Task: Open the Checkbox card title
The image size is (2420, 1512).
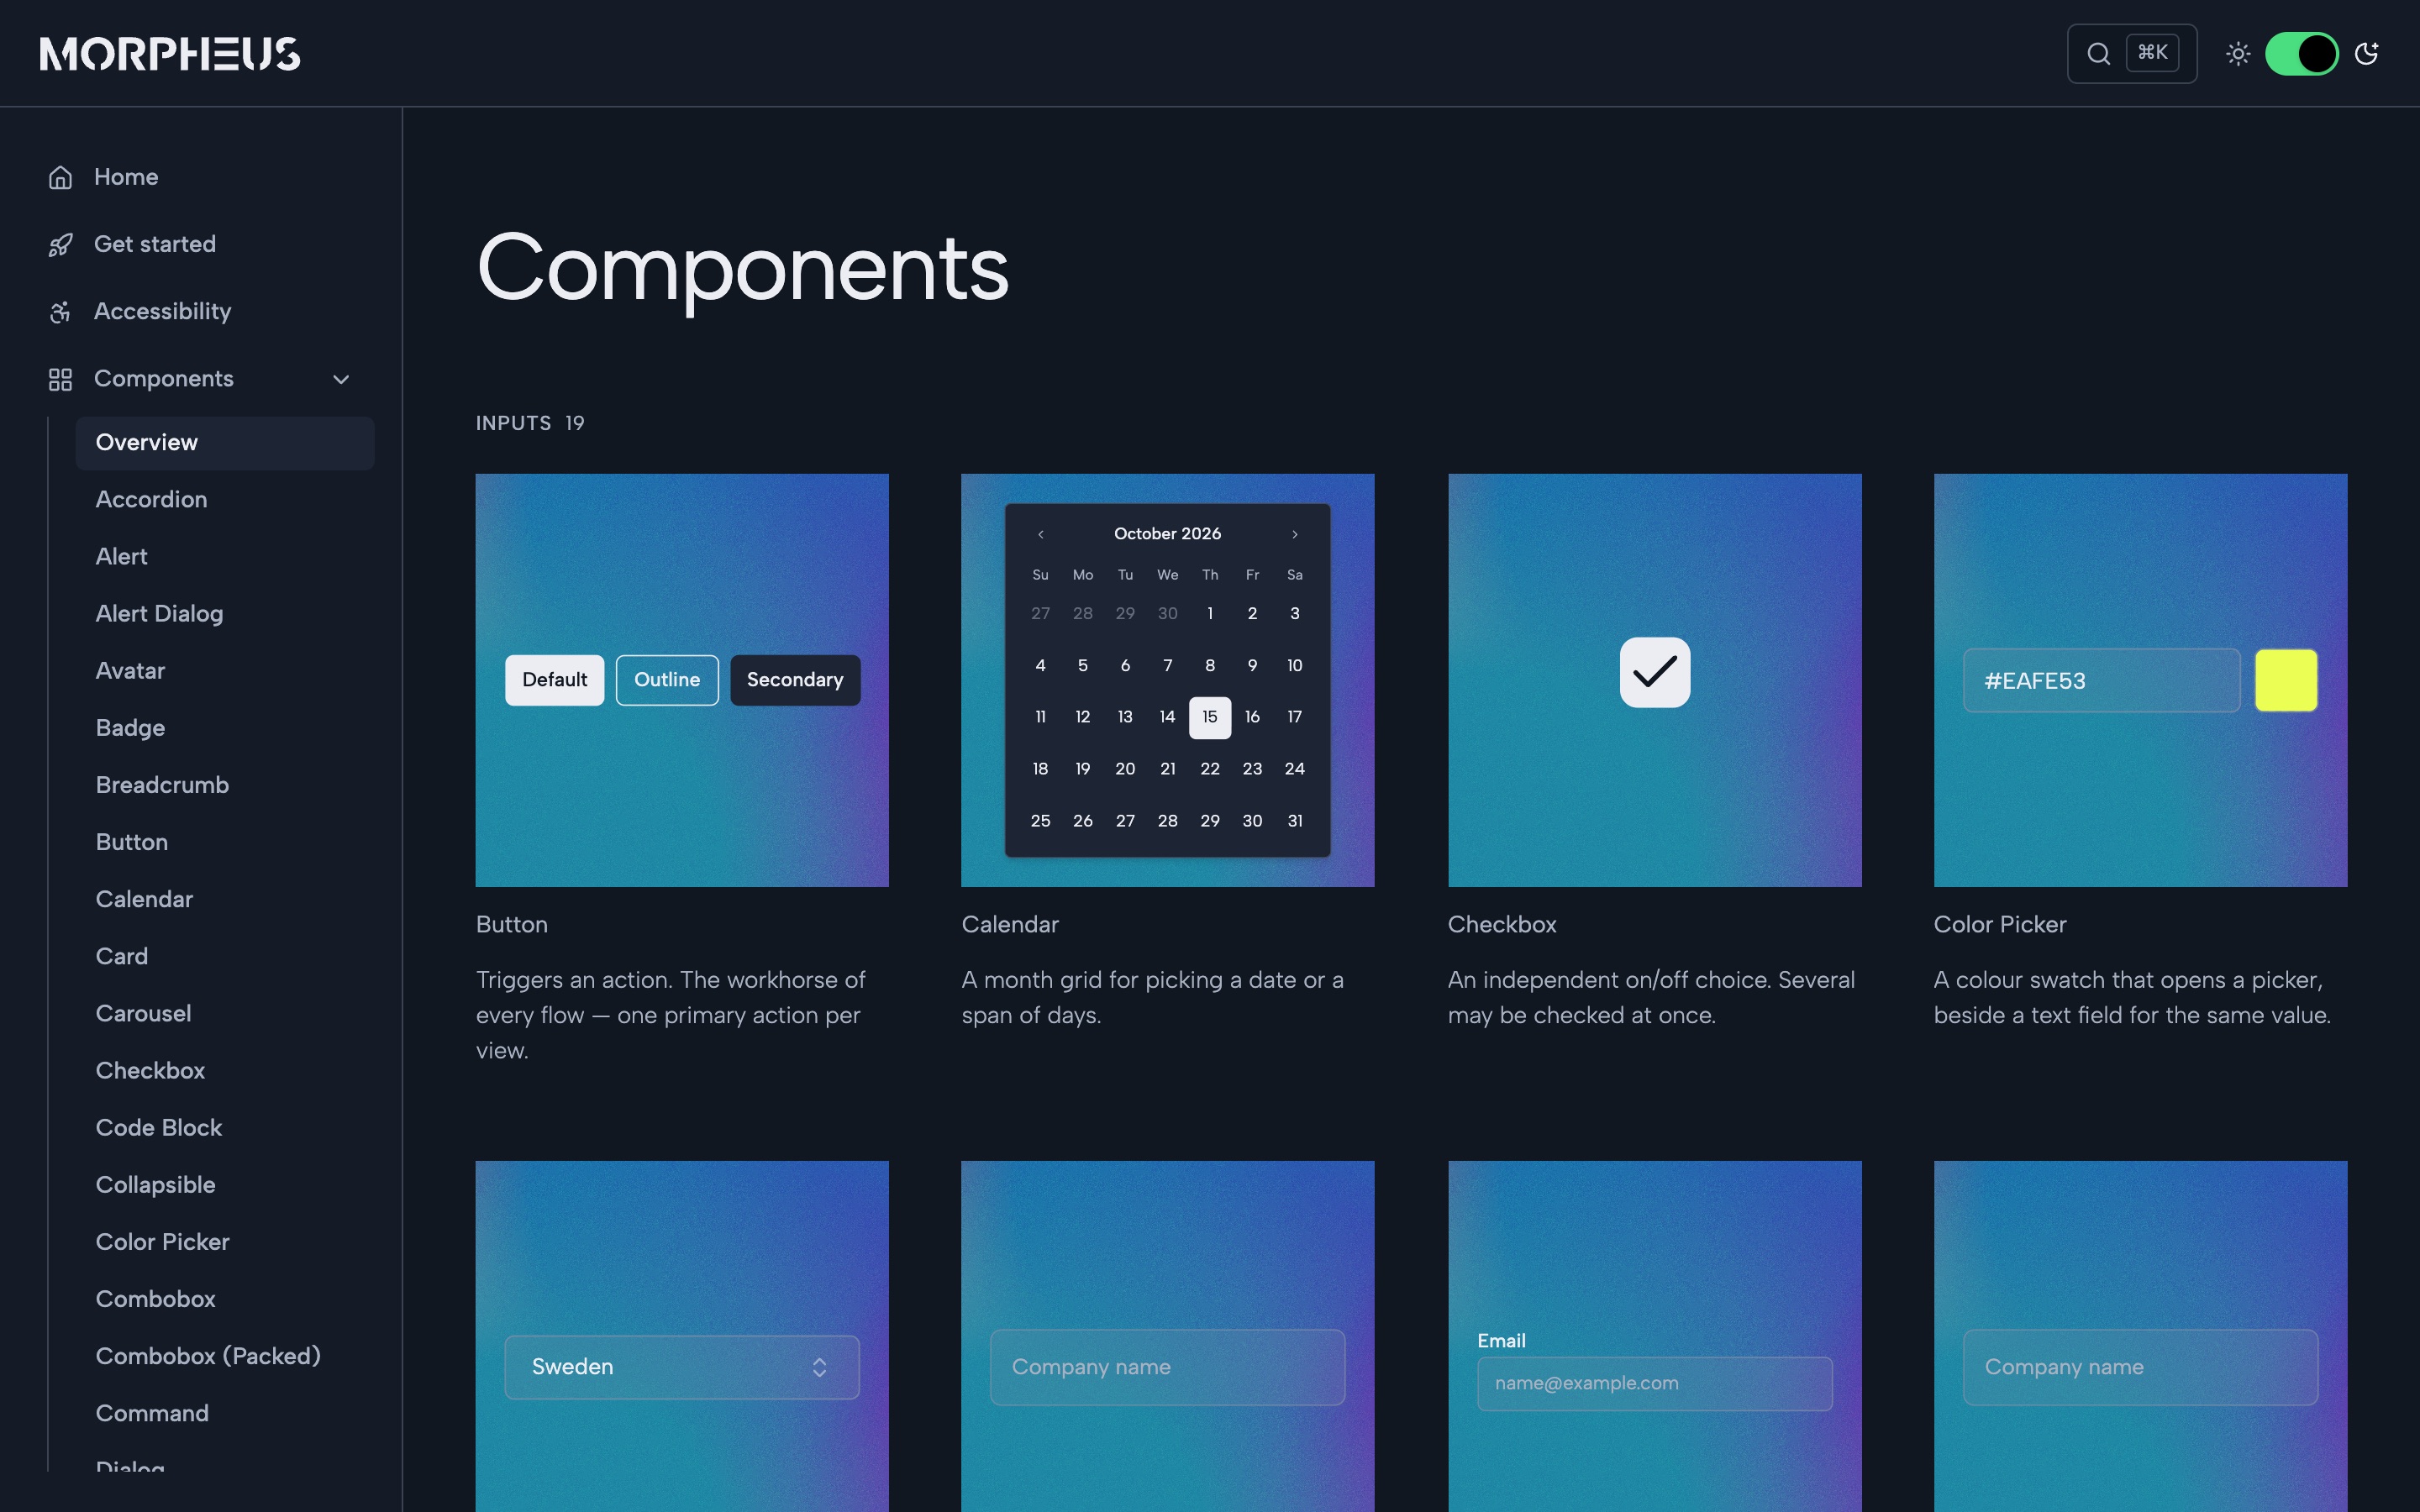Action: tap(1502, 925)
